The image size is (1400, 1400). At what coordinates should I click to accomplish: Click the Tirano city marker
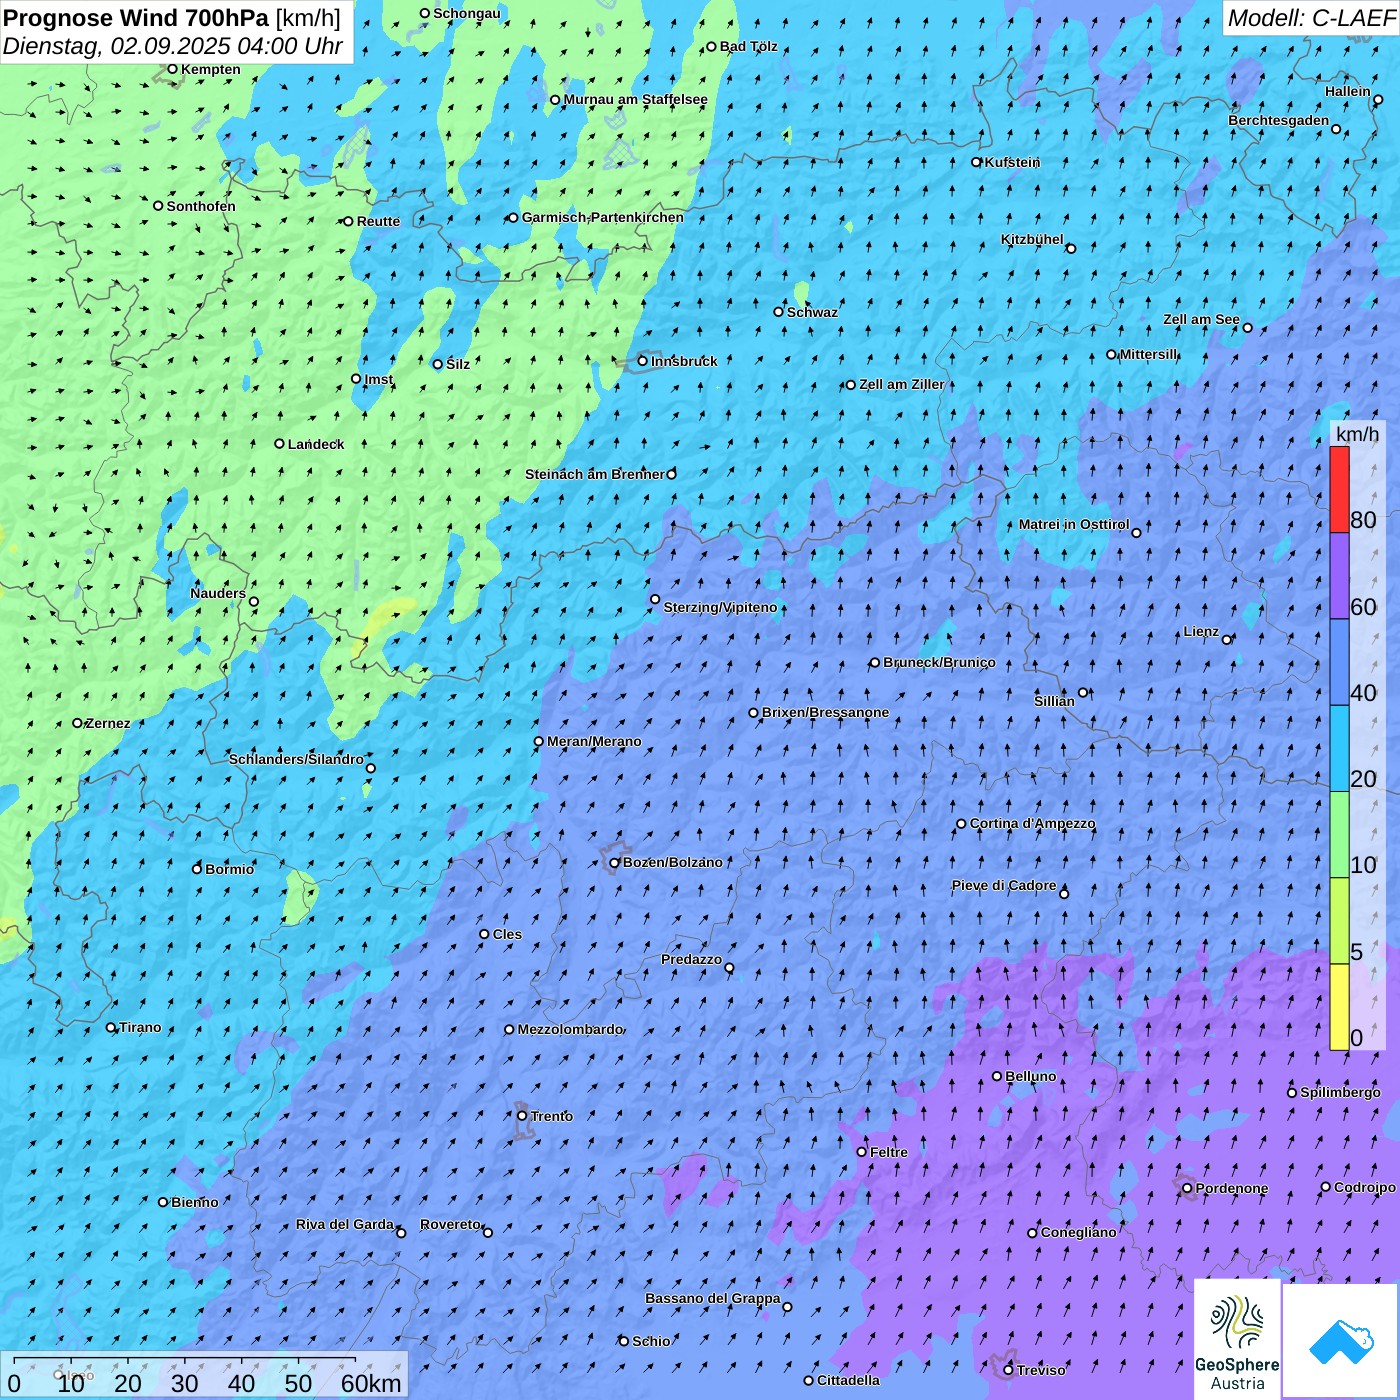pyautogui.click(x=111, y=1027)
